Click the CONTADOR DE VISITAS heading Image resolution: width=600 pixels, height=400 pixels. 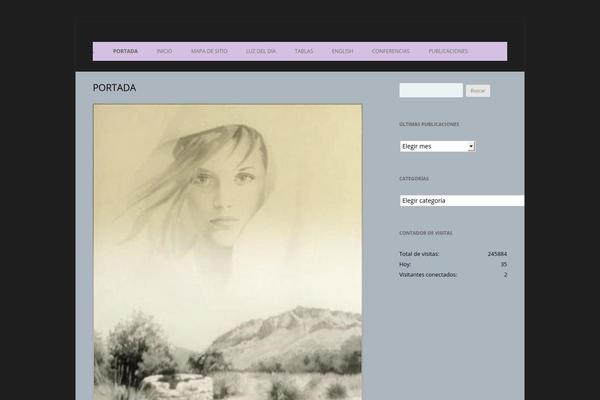[426, 233]
